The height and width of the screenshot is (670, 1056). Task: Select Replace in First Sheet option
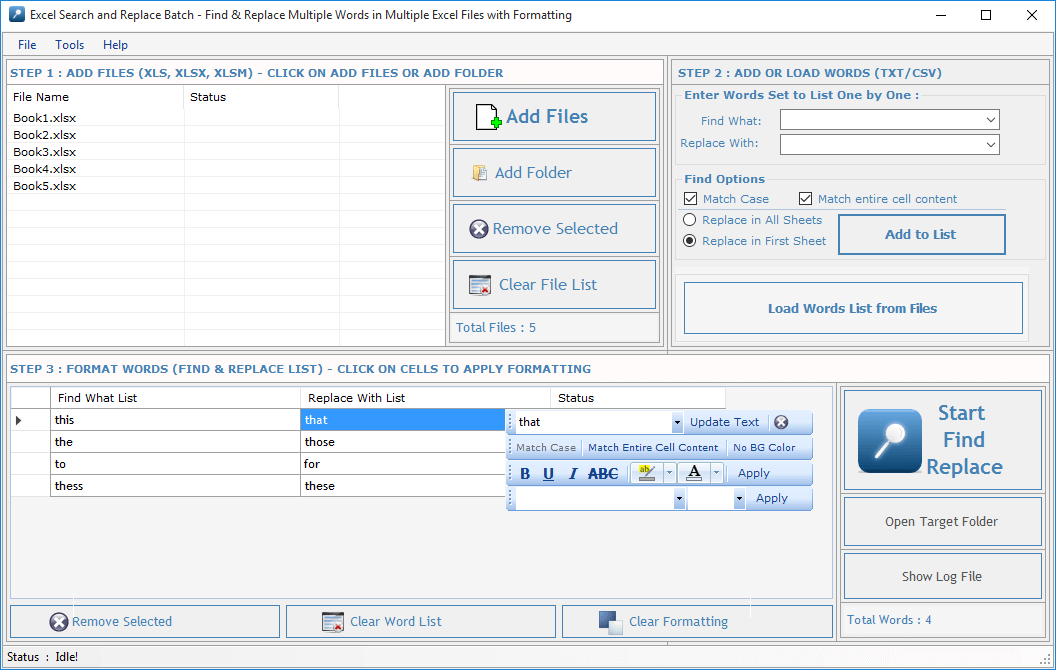(690, 240)
